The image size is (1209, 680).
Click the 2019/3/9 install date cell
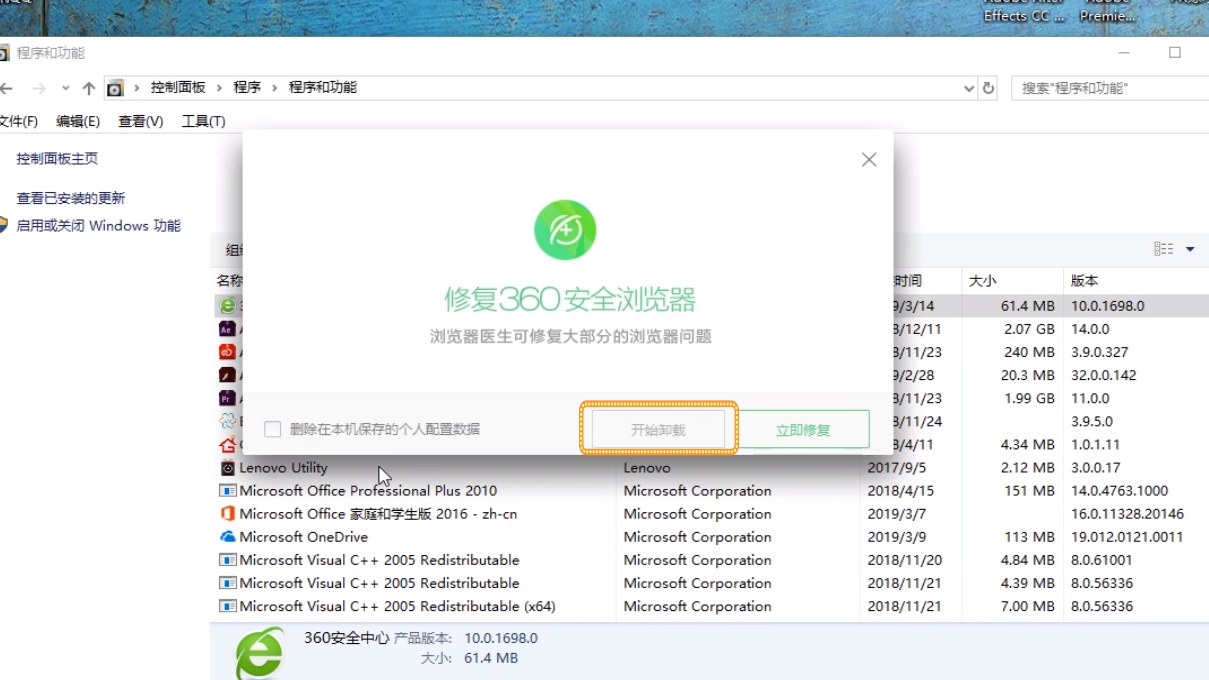(x=896, y=537)
